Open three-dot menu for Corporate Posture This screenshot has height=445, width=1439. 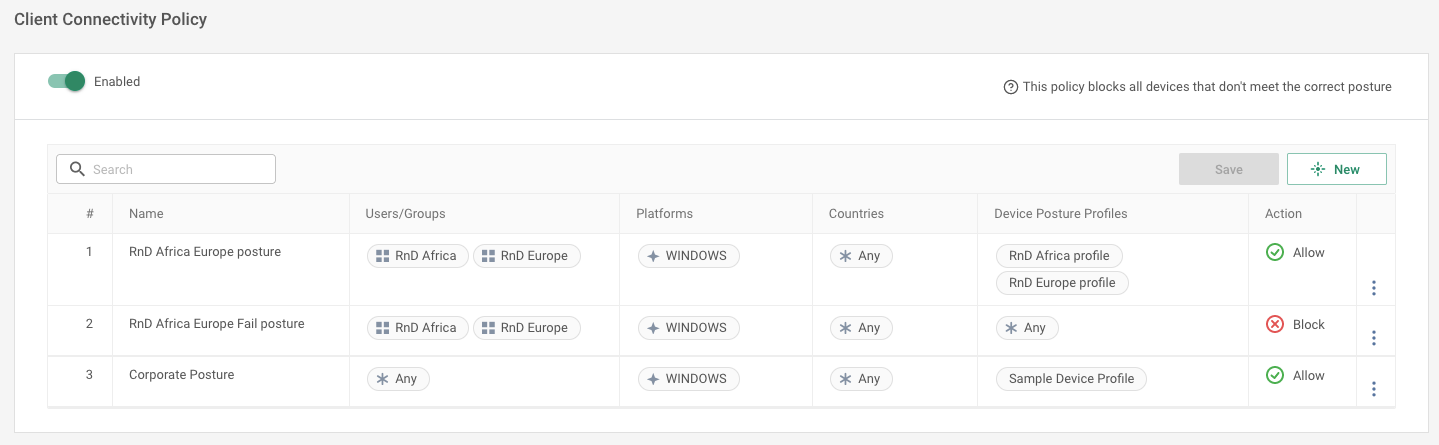[1374, 389]
